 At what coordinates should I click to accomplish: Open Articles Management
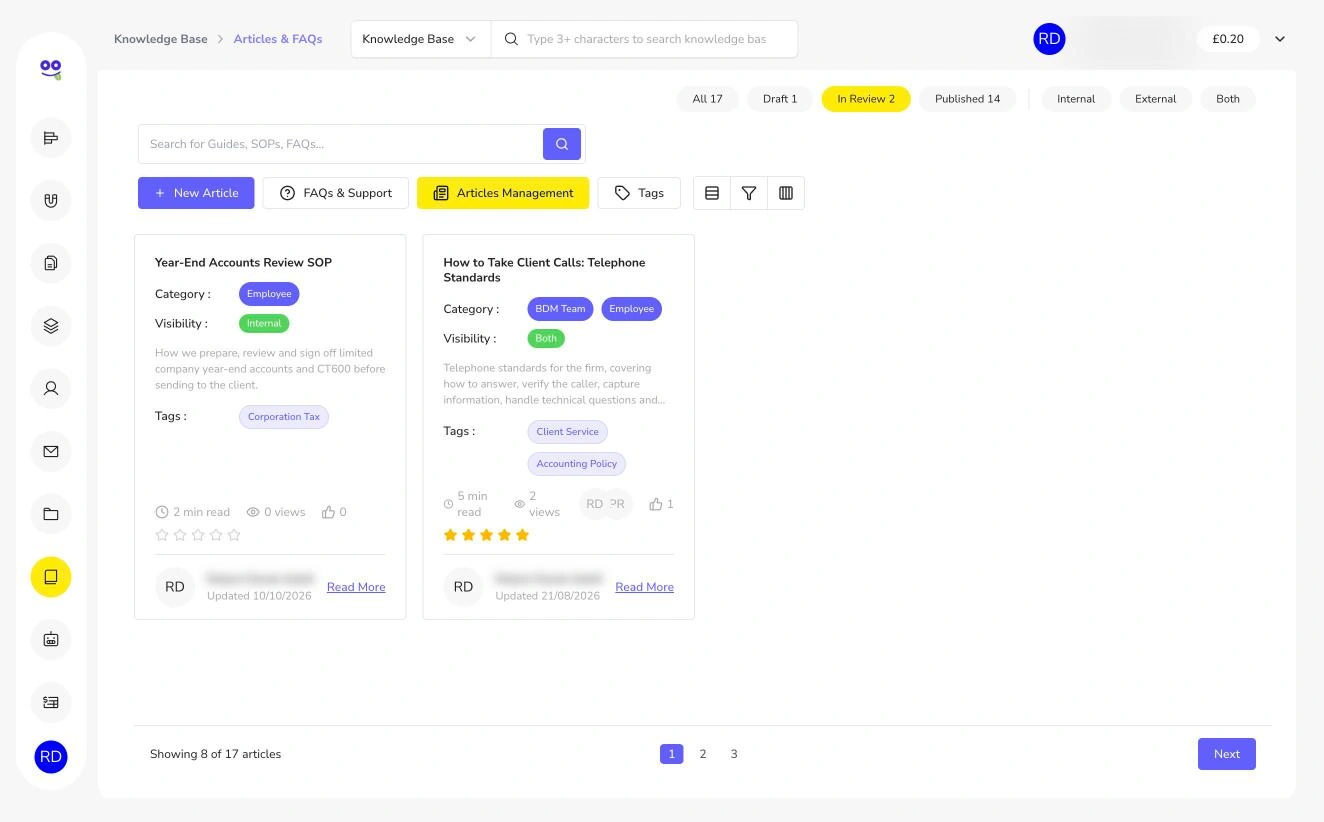pos(503,193)
